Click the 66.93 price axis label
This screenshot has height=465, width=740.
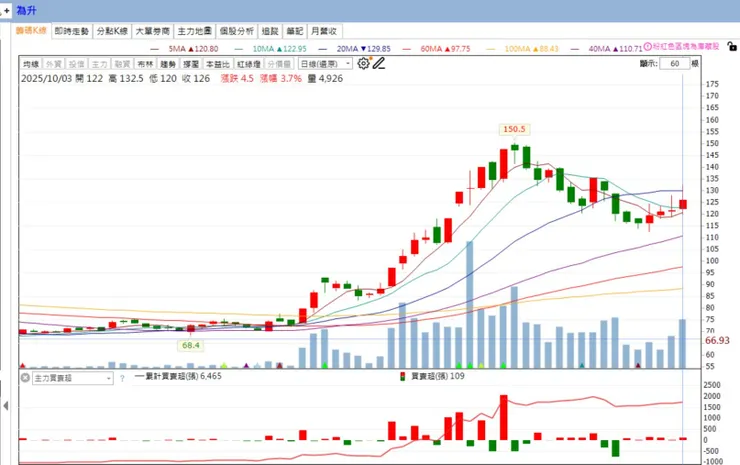tap(717, 340)
